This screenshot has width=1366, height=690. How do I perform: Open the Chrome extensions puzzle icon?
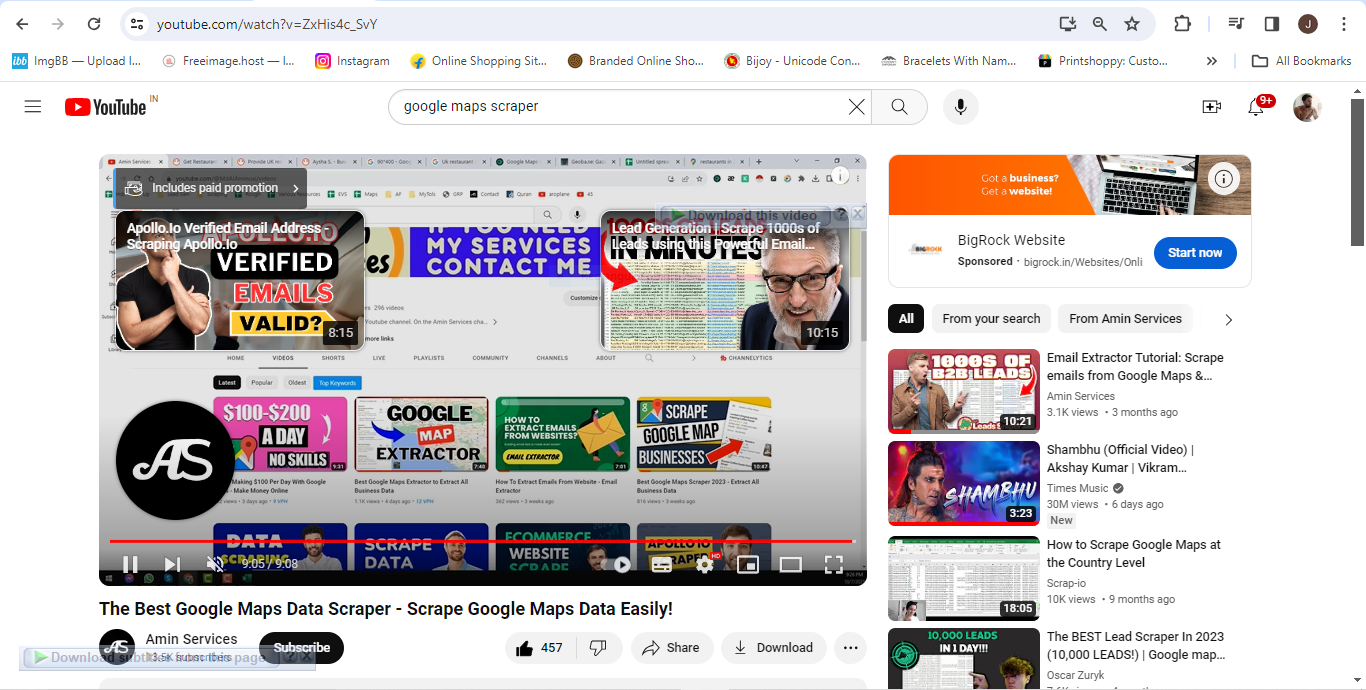click(x=1182, y=24)
